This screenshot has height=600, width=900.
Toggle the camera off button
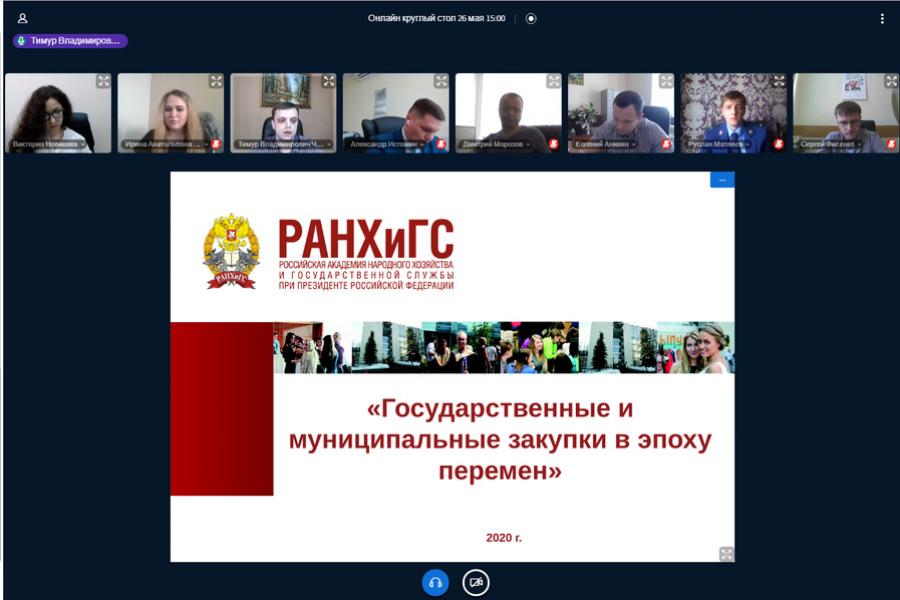pos(476,583)
